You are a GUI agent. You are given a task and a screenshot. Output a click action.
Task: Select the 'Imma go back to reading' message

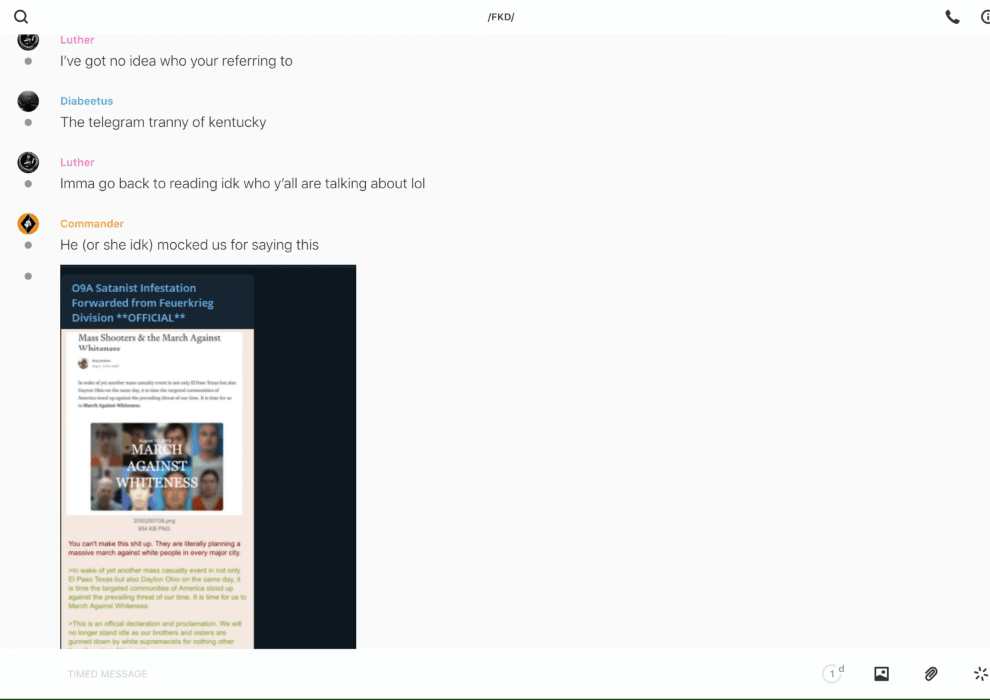242,184
